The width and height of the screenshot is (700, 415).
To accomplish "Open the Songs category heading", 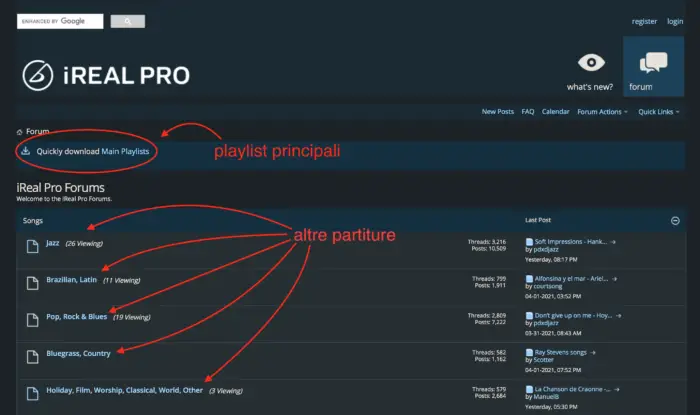I will click(x=33, y=221).
